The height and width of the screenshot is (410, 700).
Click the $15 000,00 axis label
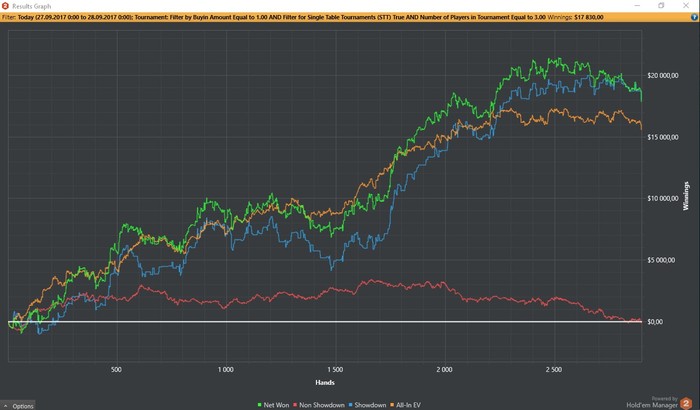point(662,137)
